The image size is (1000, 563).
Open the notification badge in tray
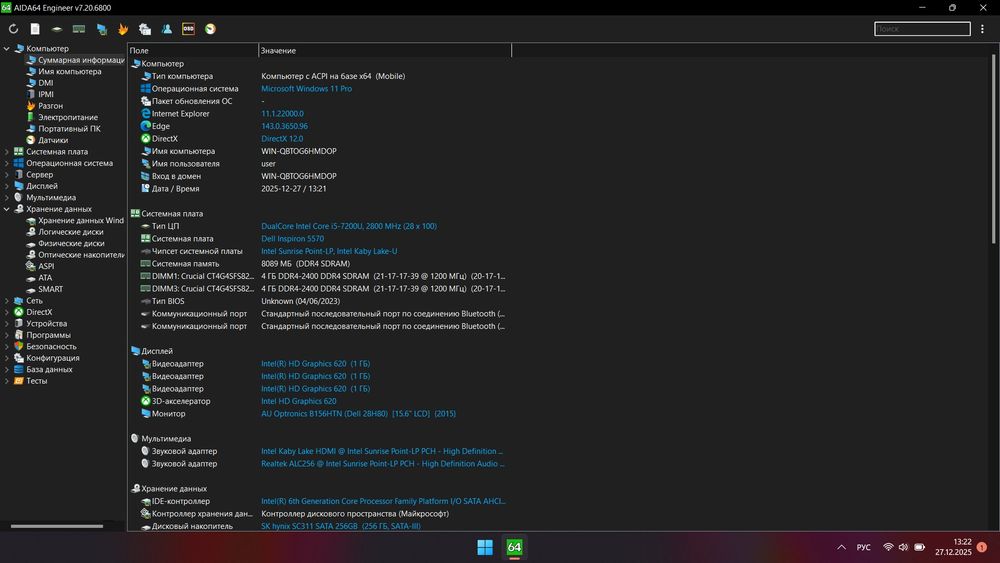pos(982,547)
